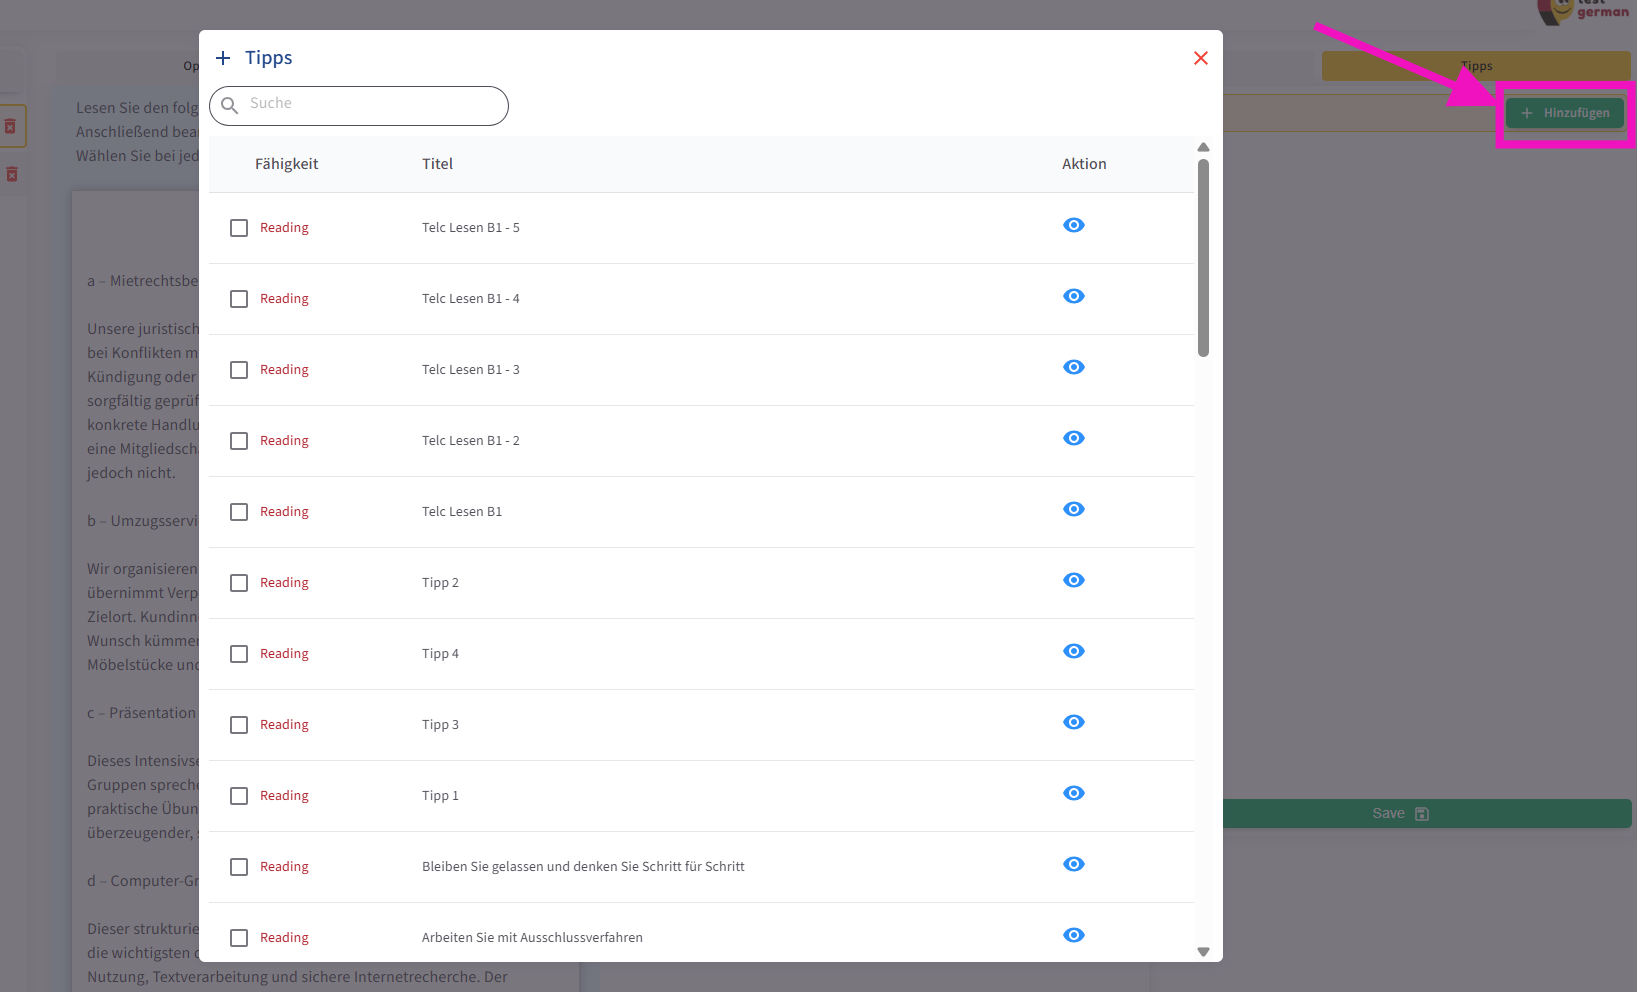This screenshot has width=1637, height=992.
Task: Tick the checkbox for Tipp 3
Action: 239,725
